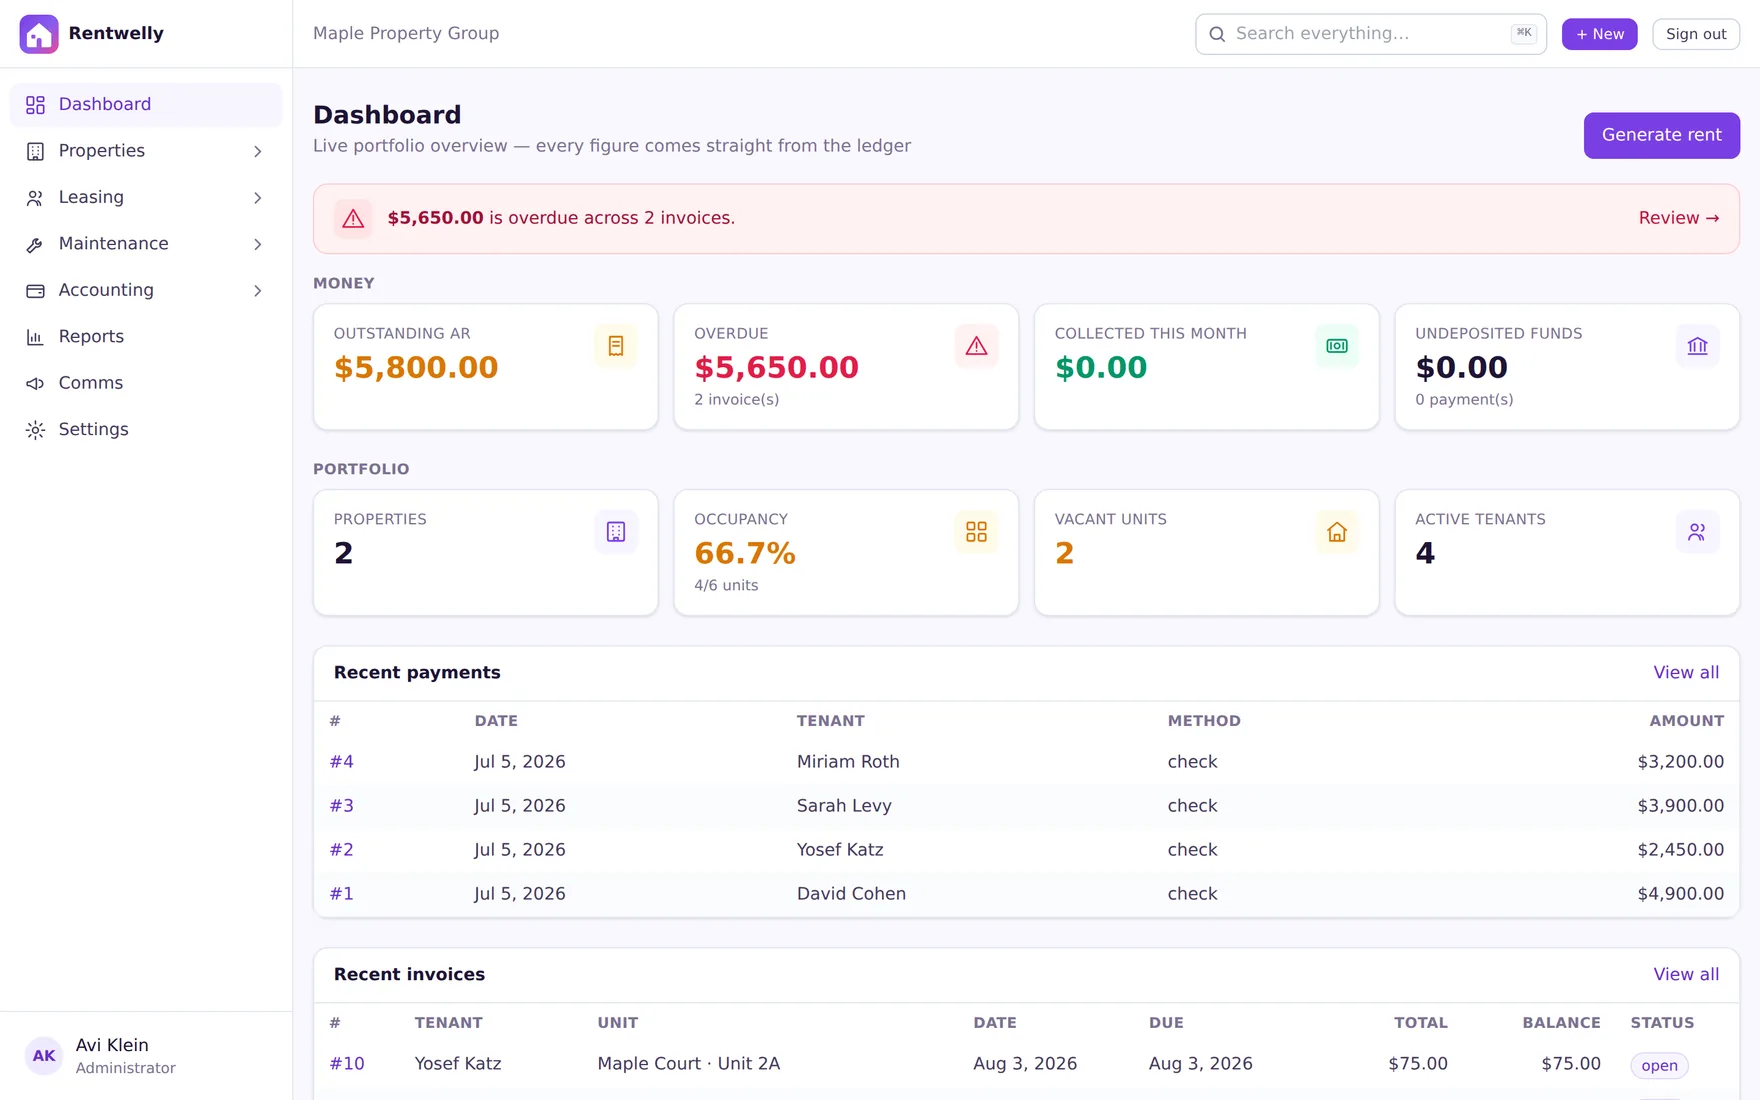Click the Sign out button
Image resolution: width=1760 pixels, height=1100 pixels.
point(1696,34)
